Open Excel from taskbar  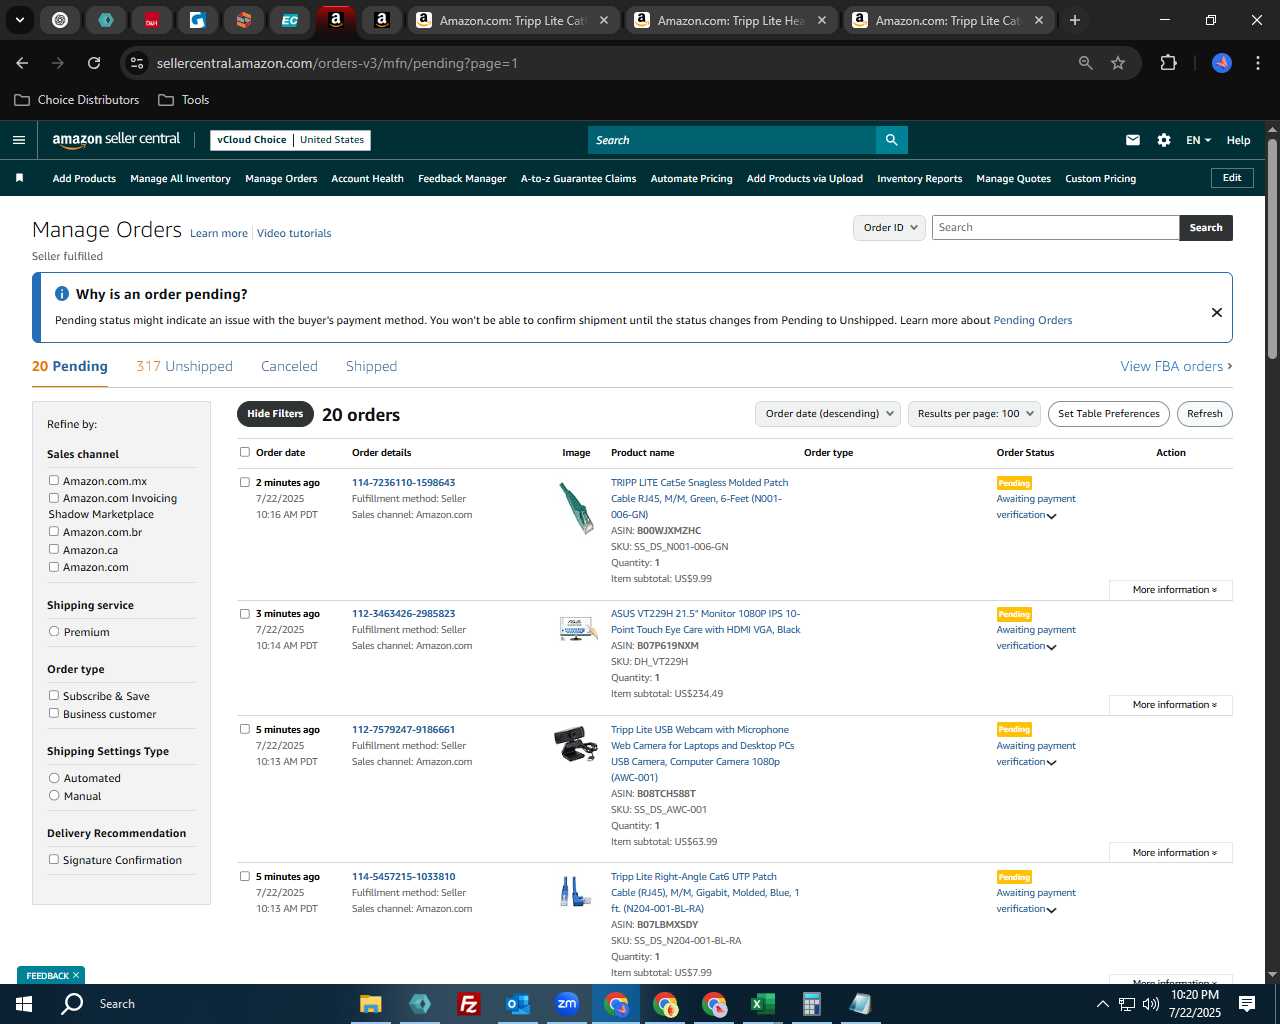point(762,1004)
